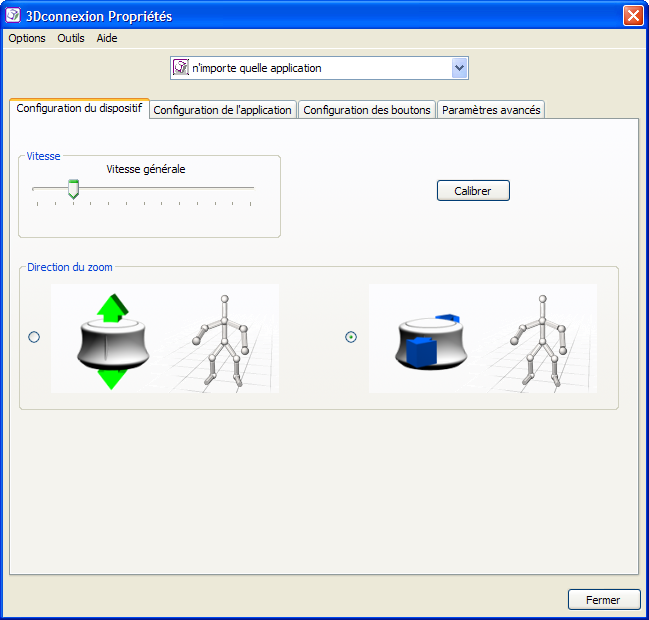Open the Outils menu
The image size is (649, 620).
(71, 38)
